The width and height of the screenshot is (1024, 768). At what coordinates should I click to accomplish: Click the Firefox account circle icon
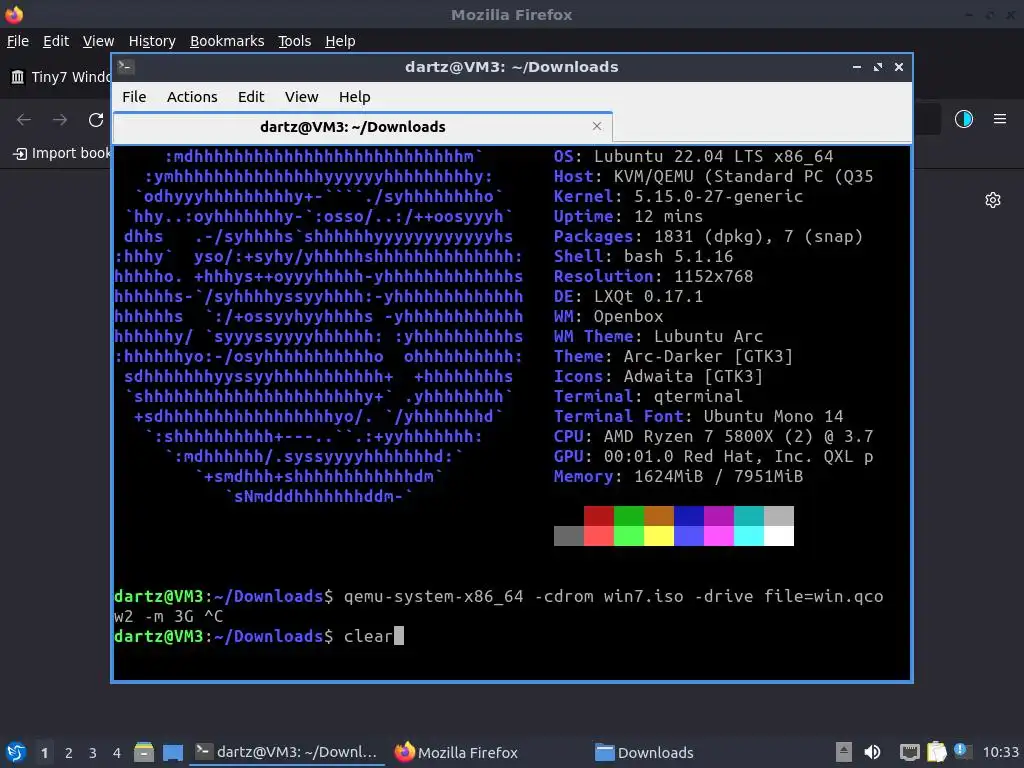pos(964,119)
